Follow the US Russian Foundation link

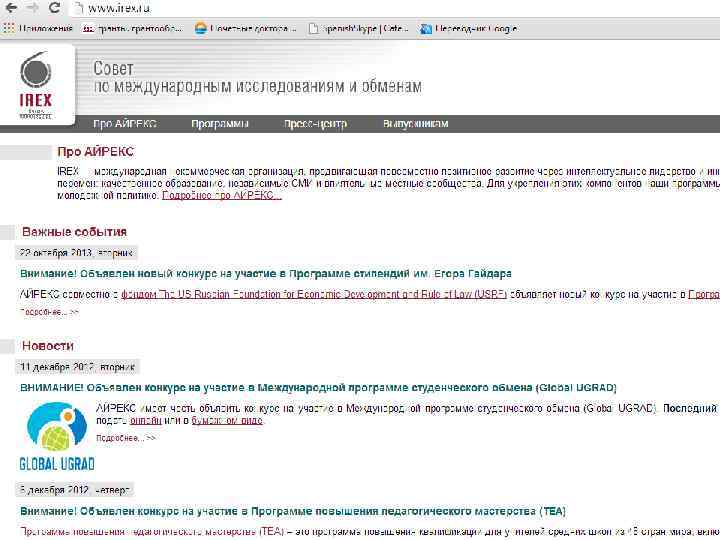click(314, 294)
